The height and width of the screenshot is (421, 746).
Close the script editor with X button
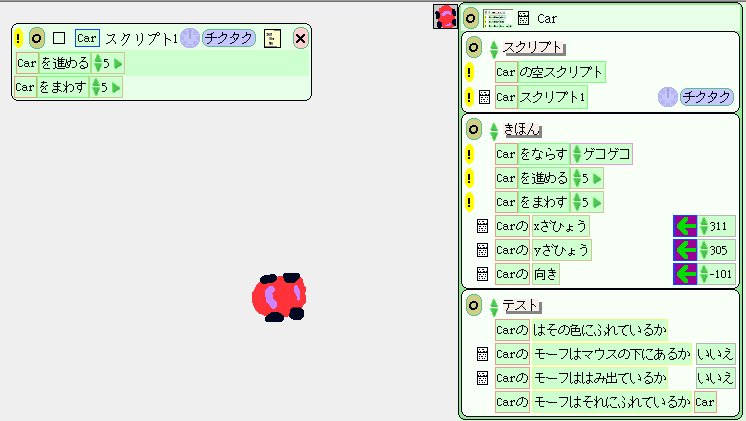300,38
